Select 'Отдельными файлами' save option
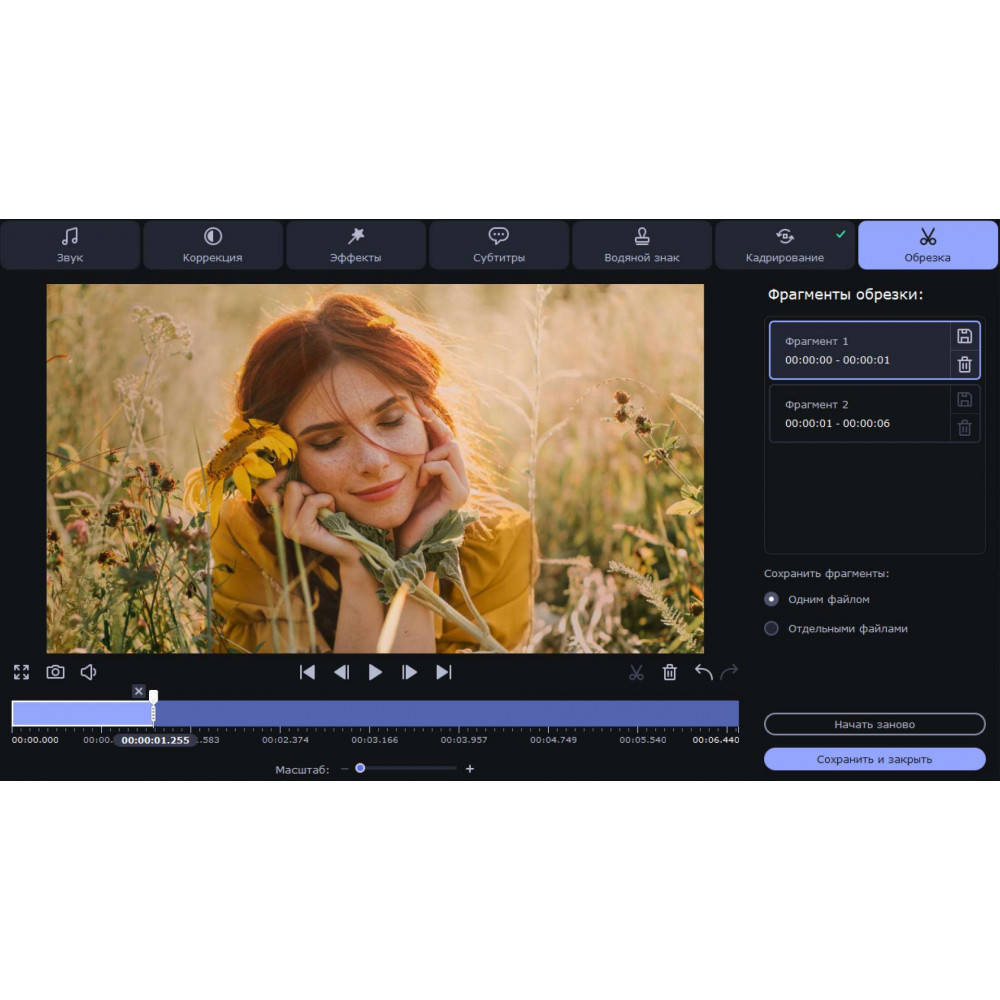 771,629
